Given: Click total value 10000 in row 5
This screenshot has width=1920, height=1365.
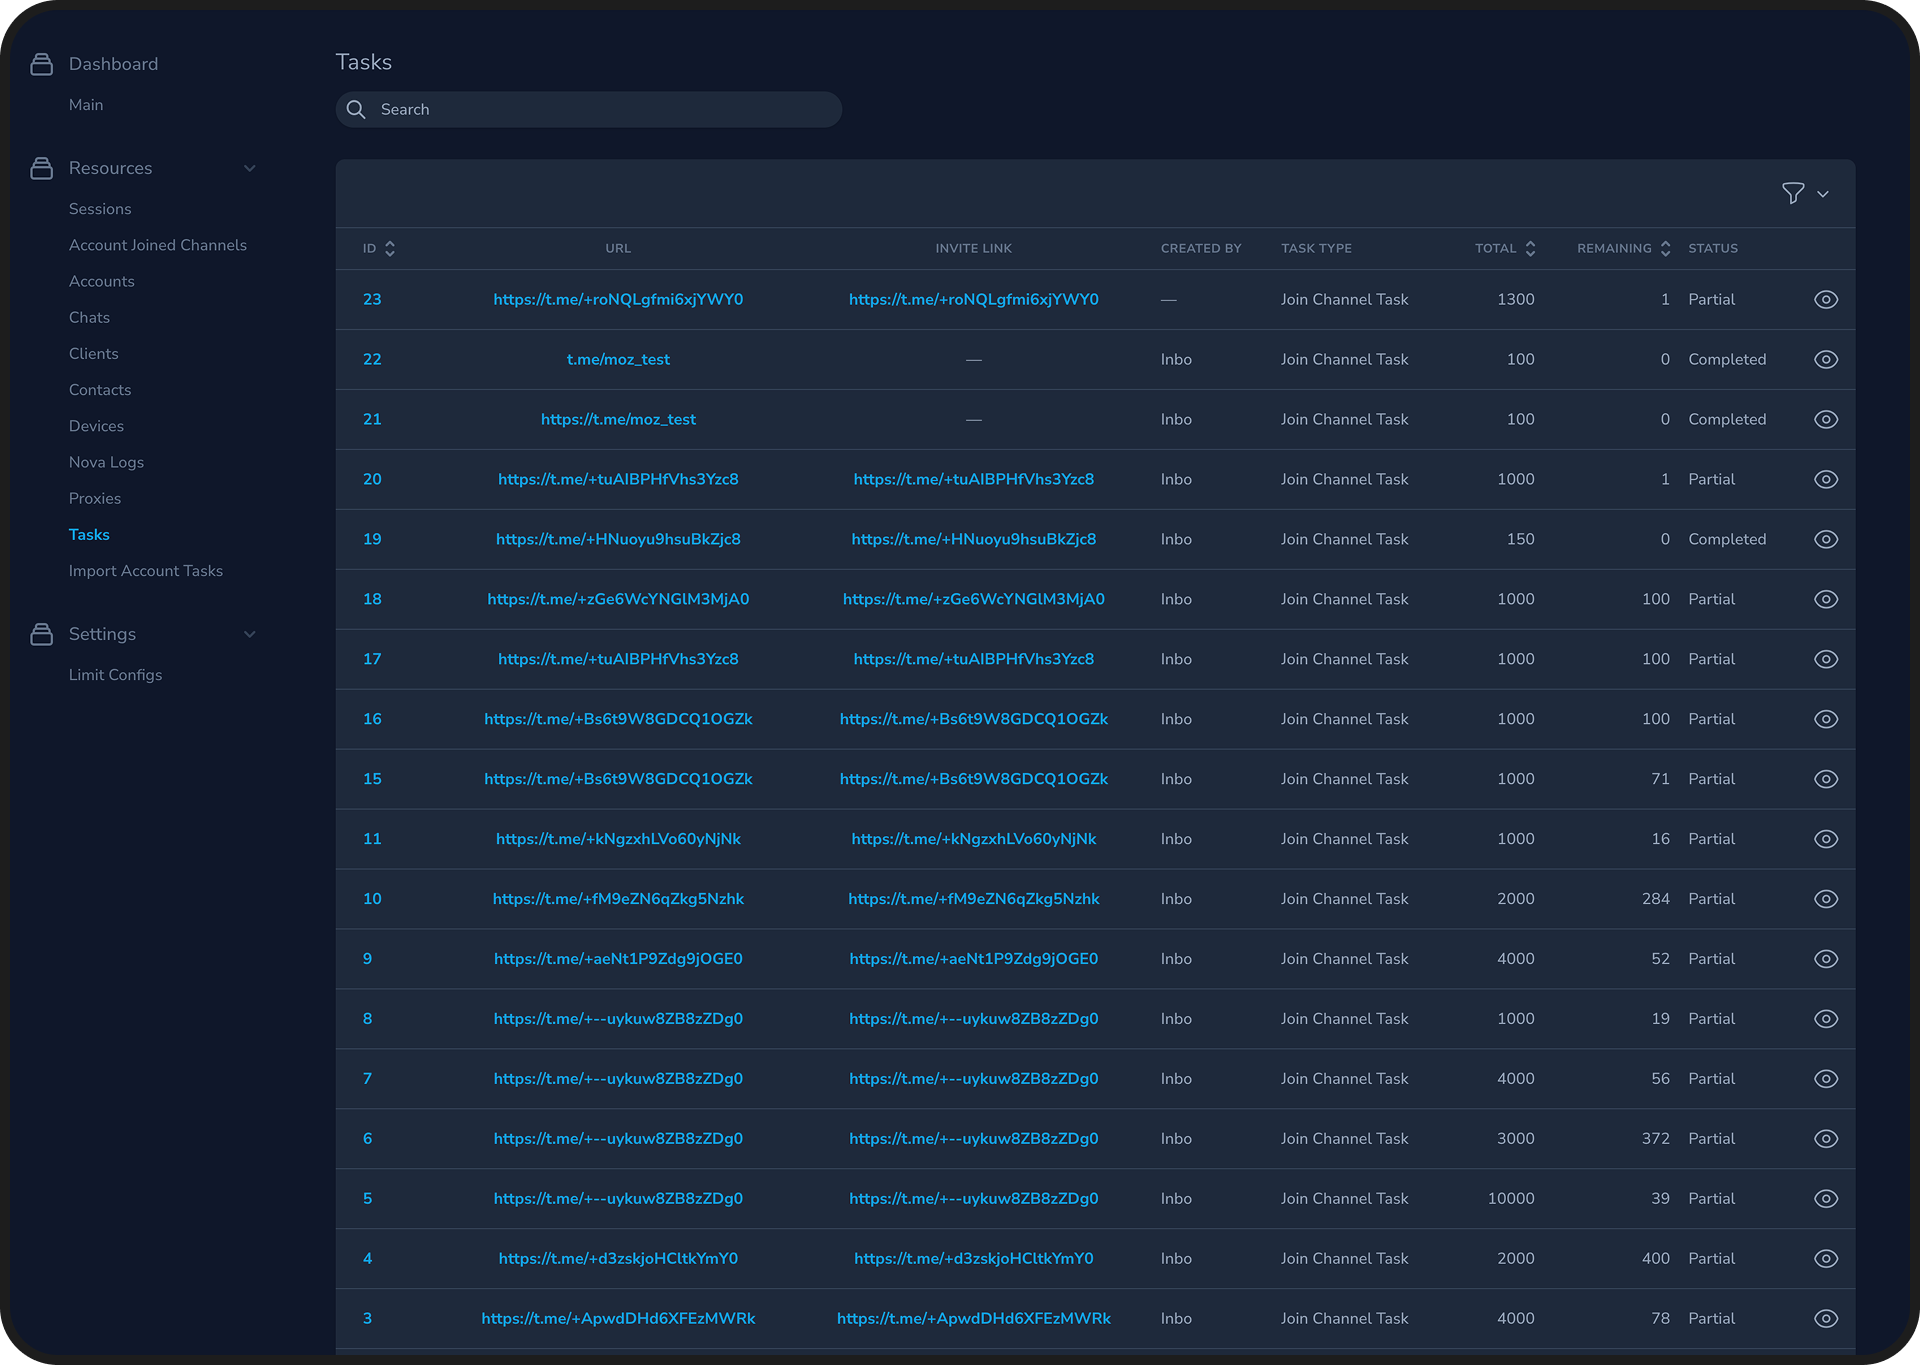Looking at the screenshot, I should pyautogui.click(x=1511, y=1200).
